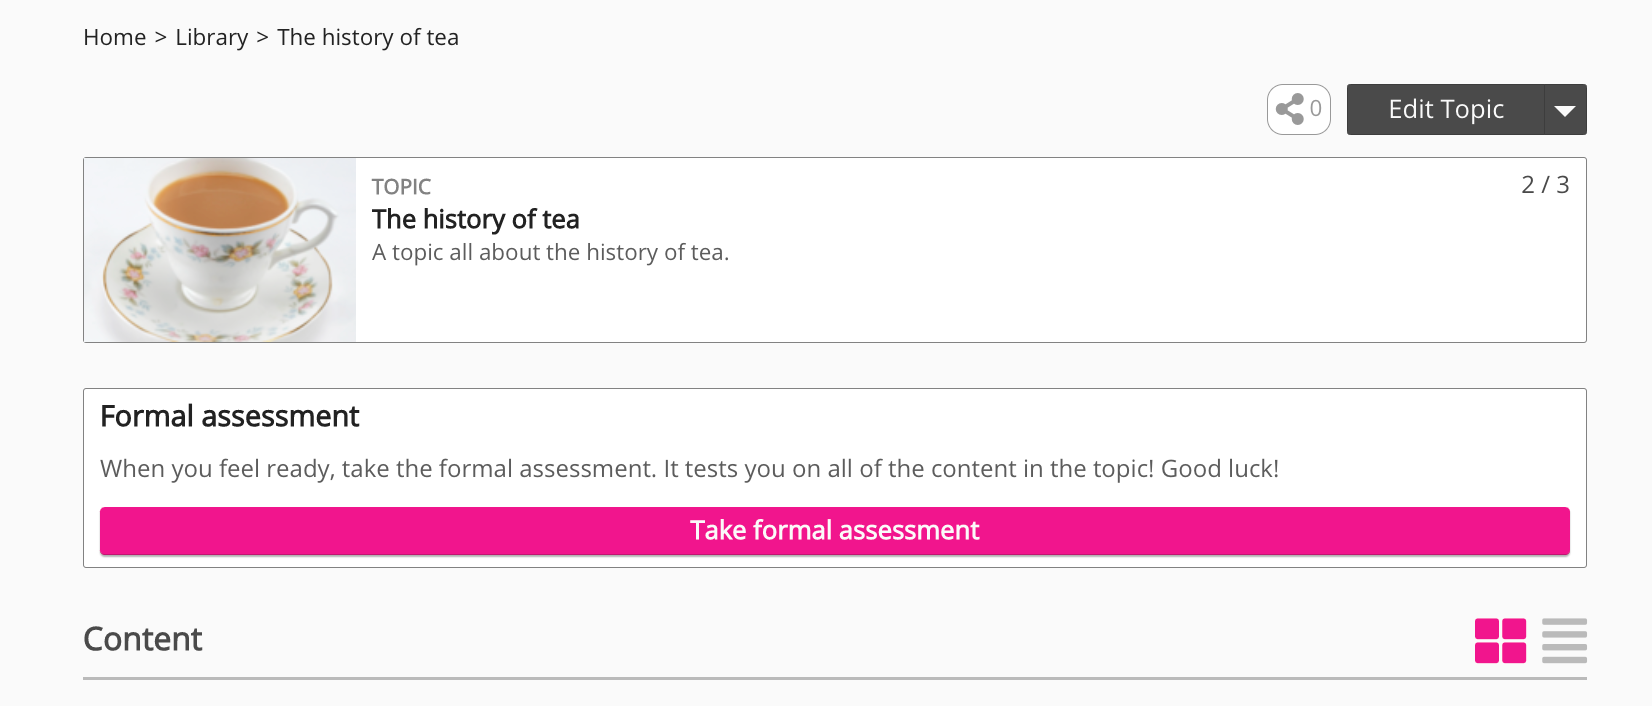
Task: Click the share icon
Action: [1290, 109]
